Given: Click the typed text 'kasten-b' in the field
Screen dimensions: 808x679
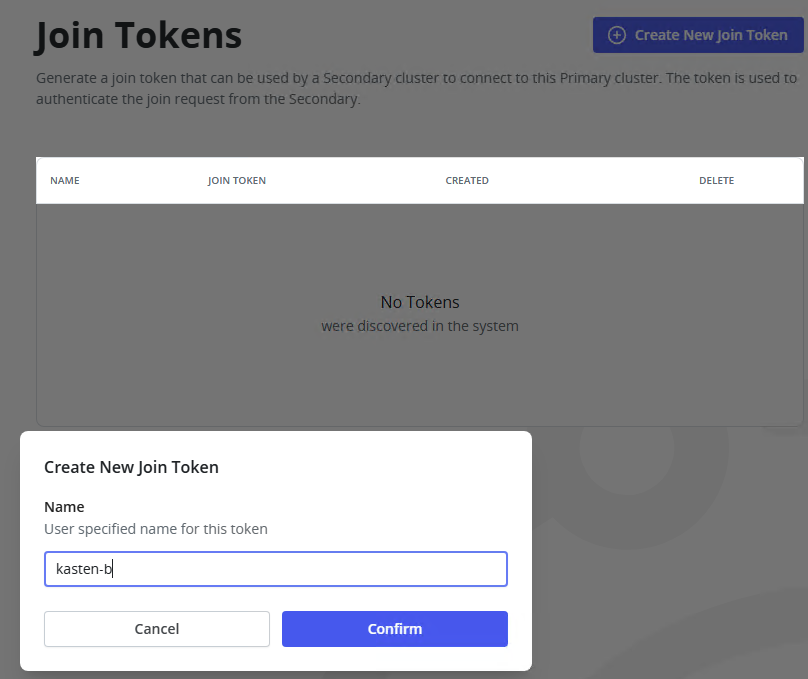Looking at the screenshot, I should coord(84,570).
